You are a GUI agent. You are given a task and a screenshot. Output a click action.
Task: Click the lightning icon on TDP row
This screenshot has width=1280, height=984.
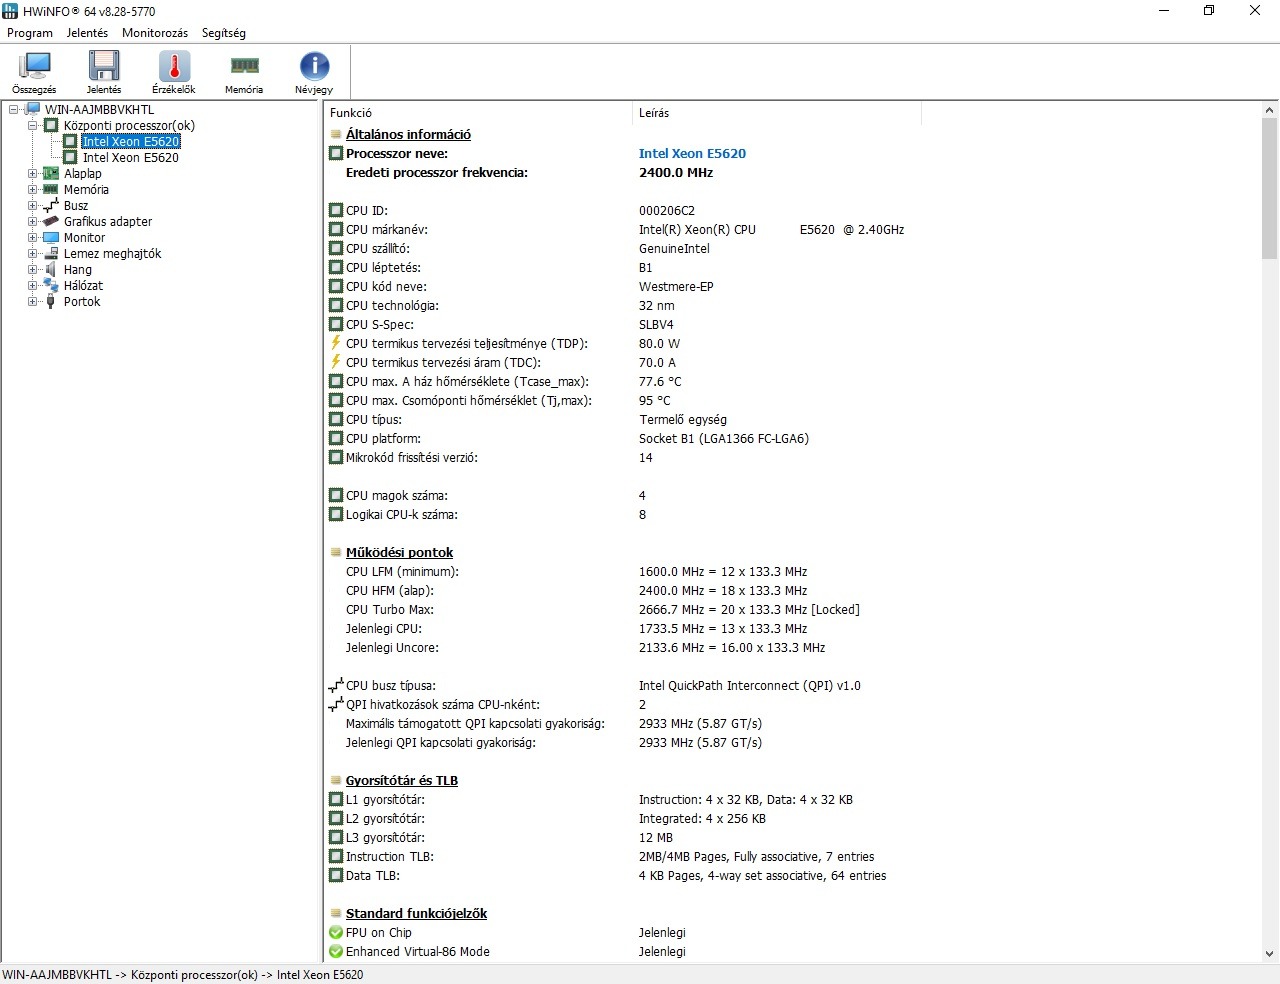tap(336, 343)
